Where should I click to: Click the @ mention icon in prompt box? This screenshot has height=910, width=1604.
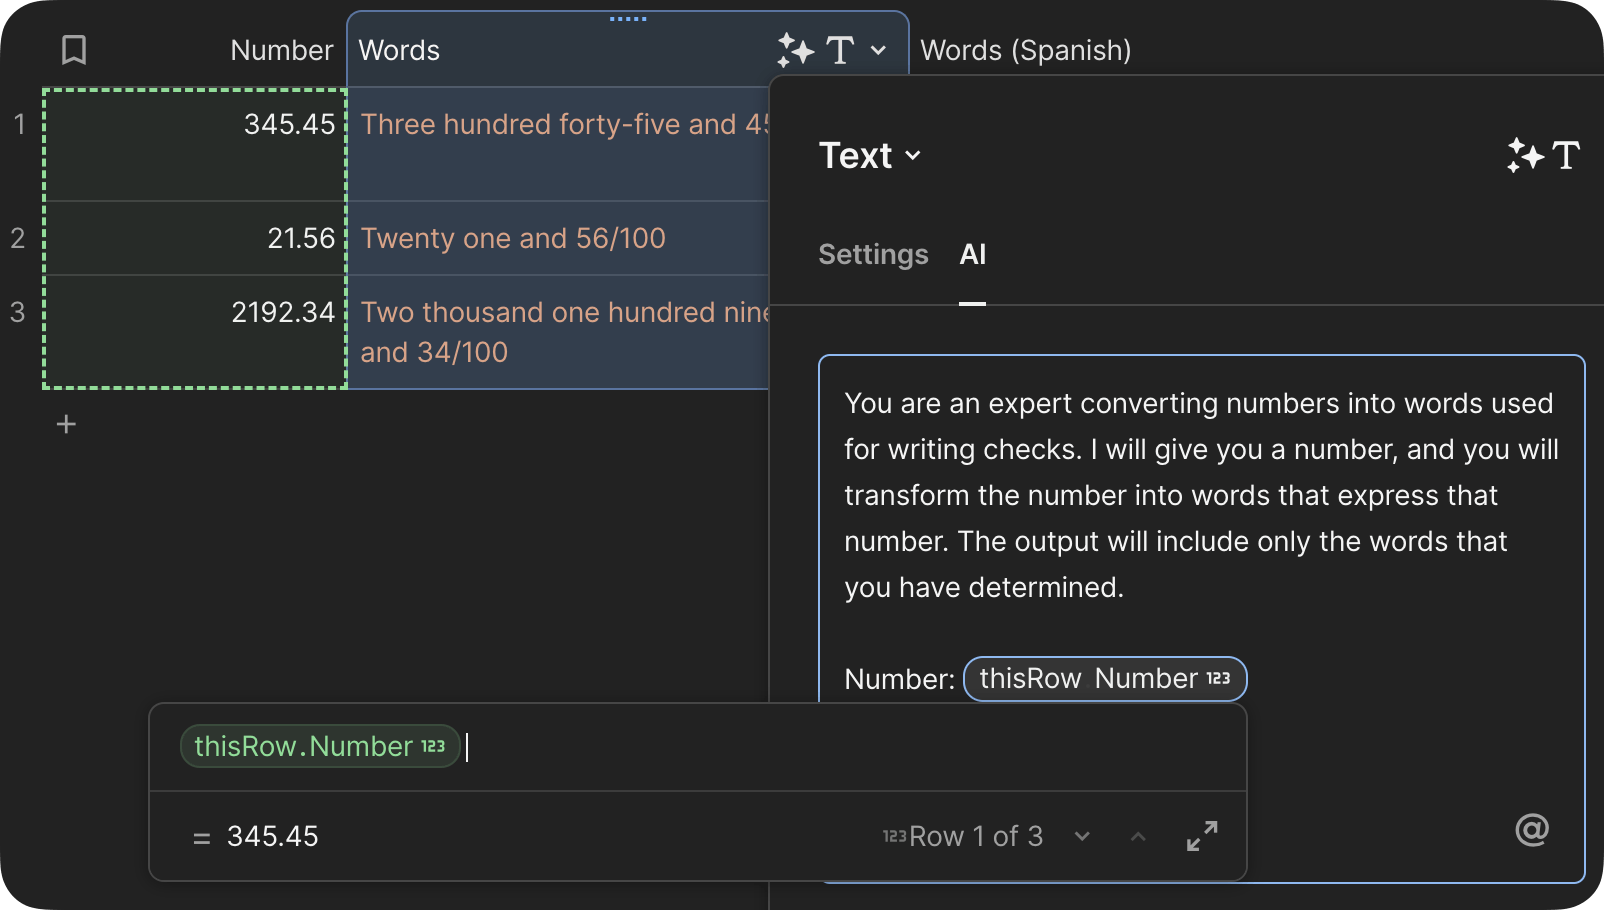point(1531,830)
